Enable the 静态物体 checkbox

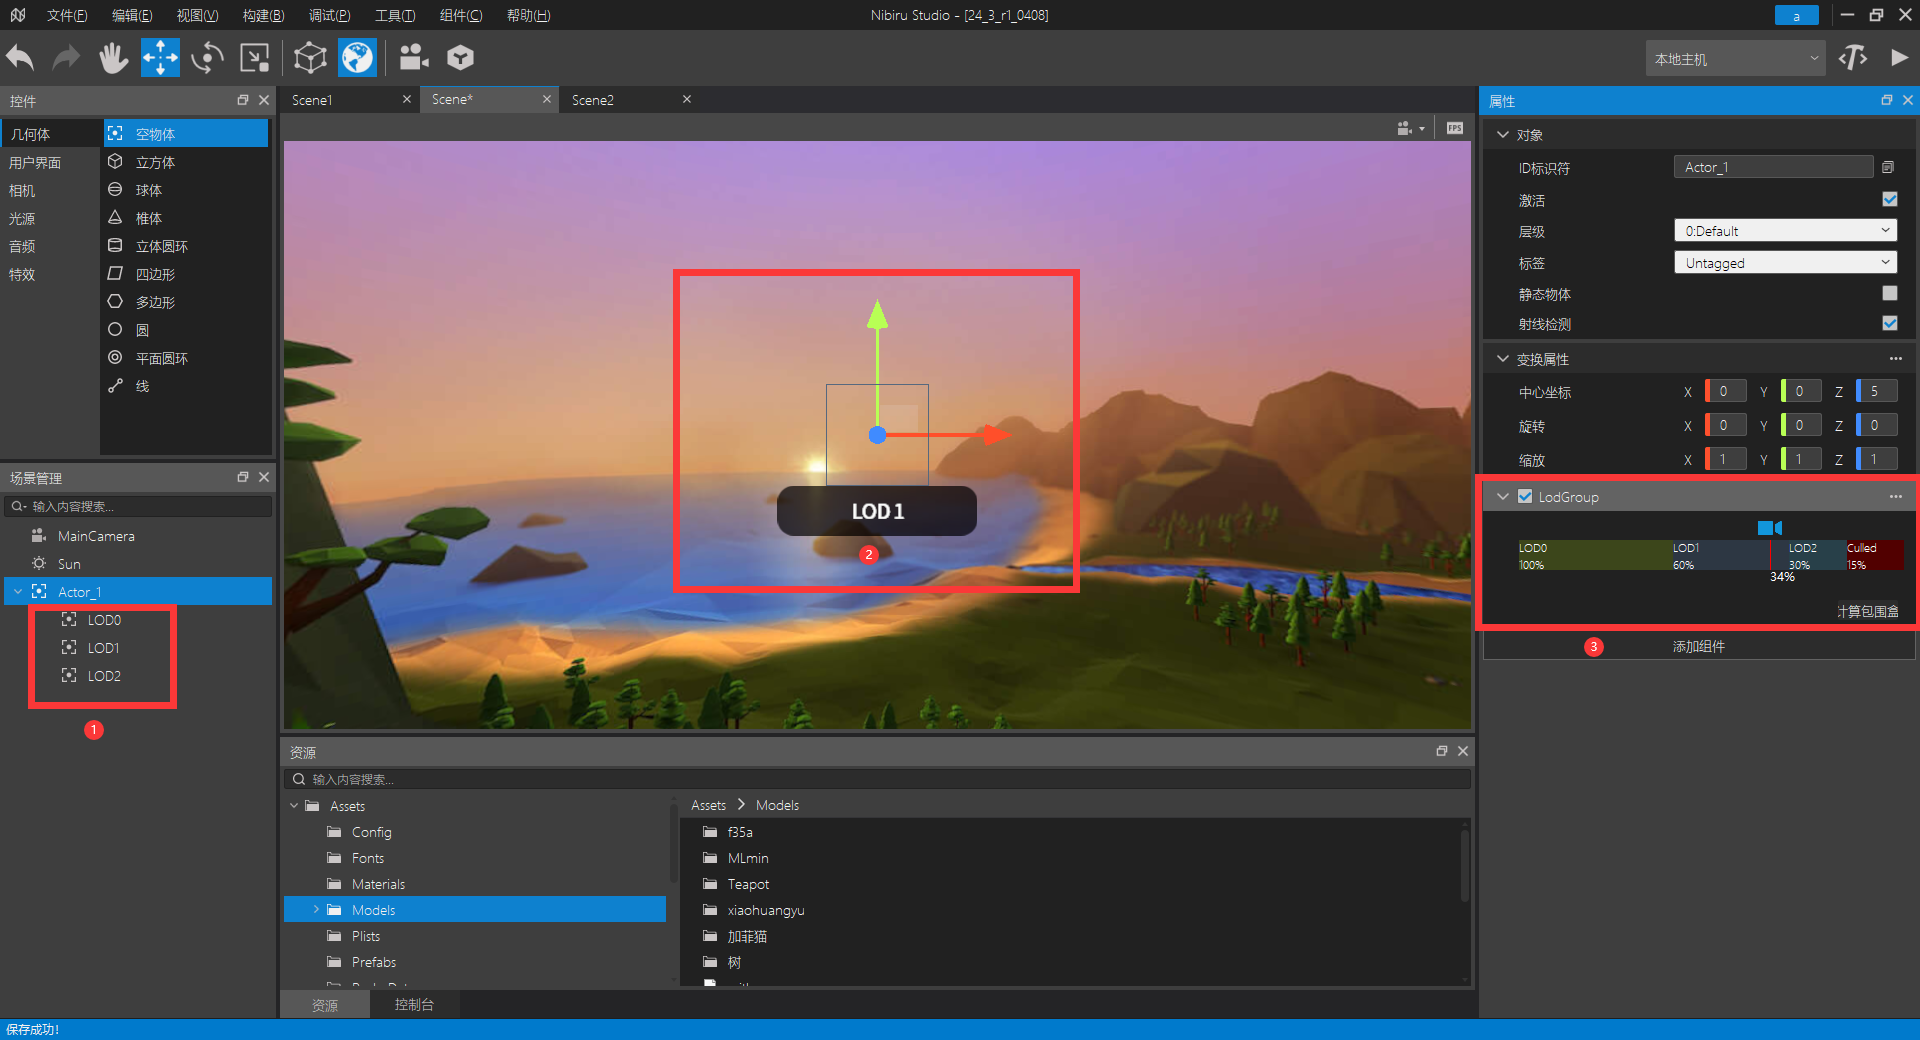pos(1889,293)
